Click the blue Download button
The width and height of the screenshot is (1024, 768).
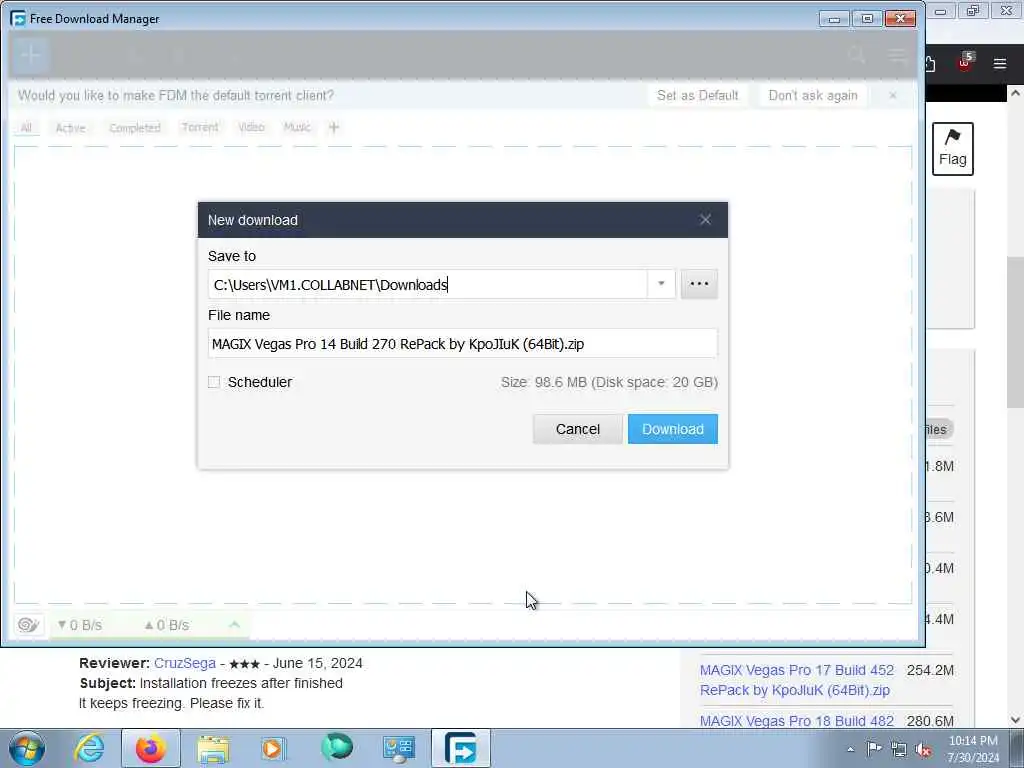pos(673,429)
